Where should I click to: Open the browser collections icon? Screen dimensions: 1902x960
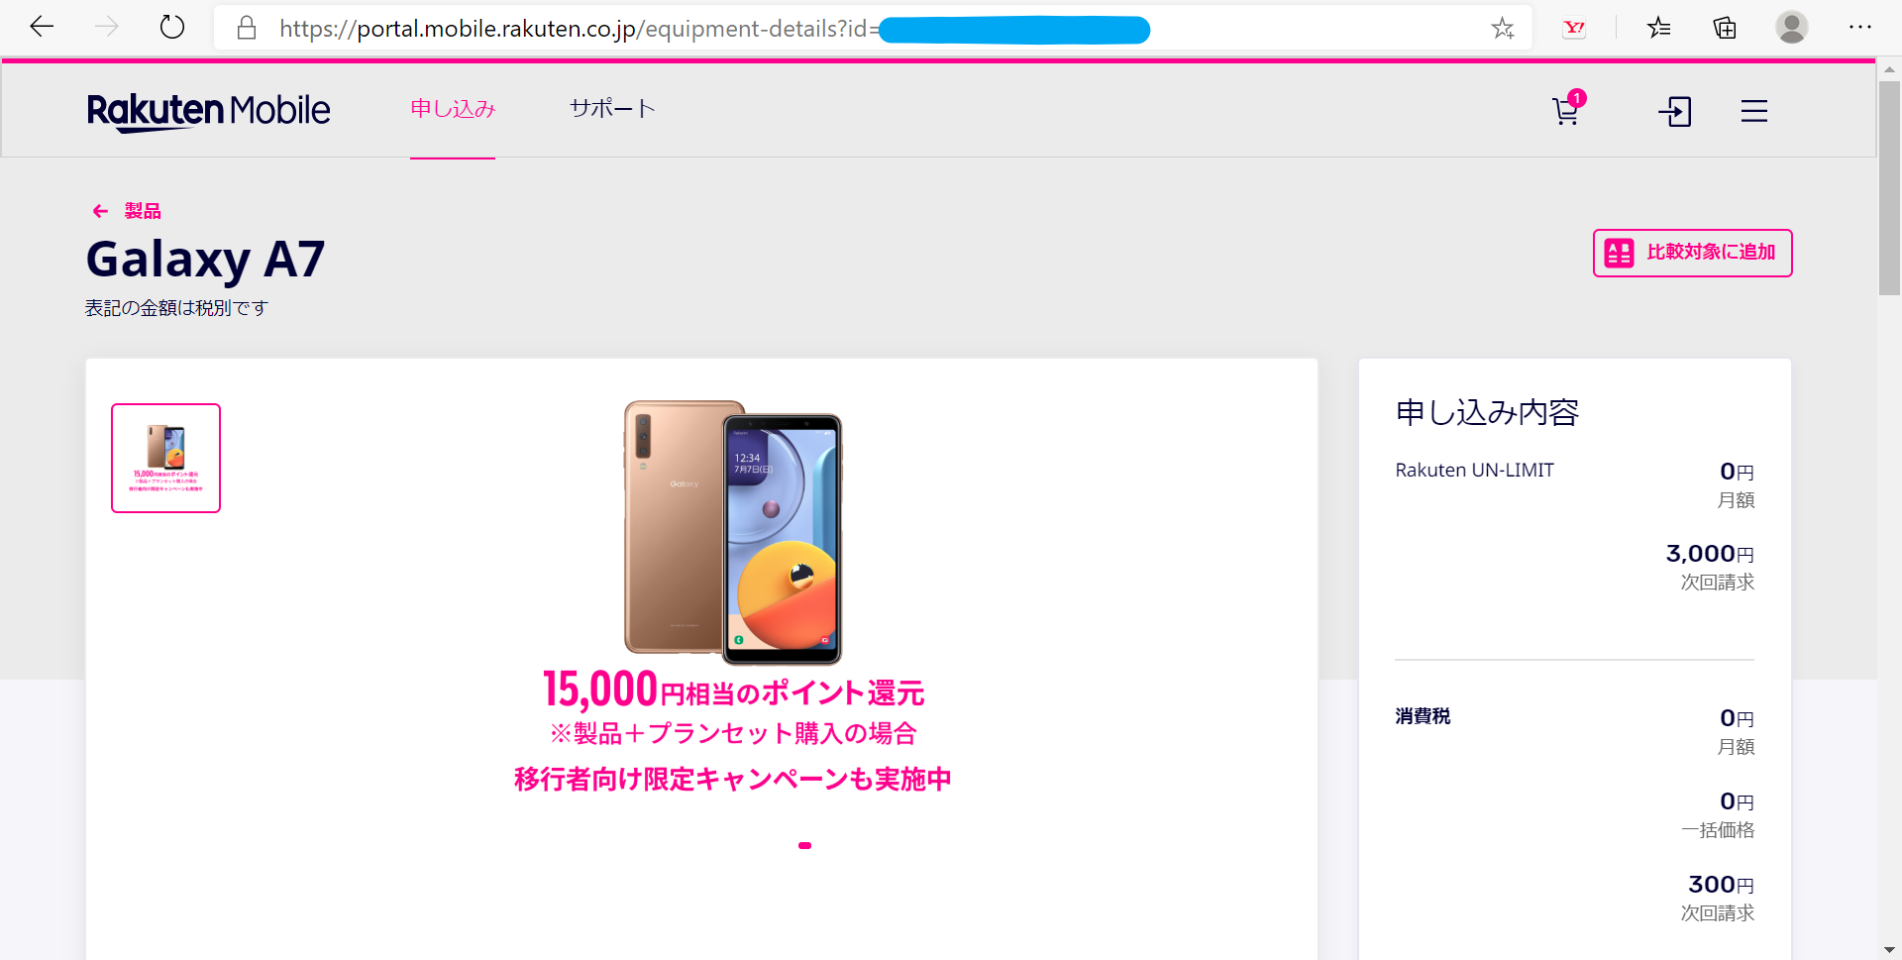coord(1725,28)
